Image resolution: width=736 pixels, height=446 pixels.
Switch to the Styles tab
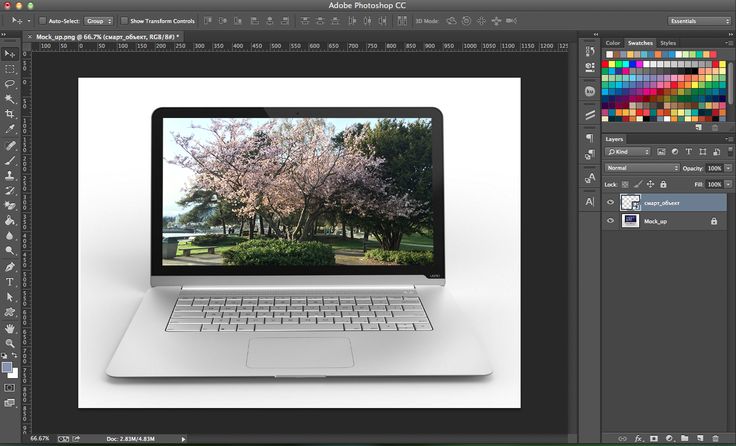point(668,43)
